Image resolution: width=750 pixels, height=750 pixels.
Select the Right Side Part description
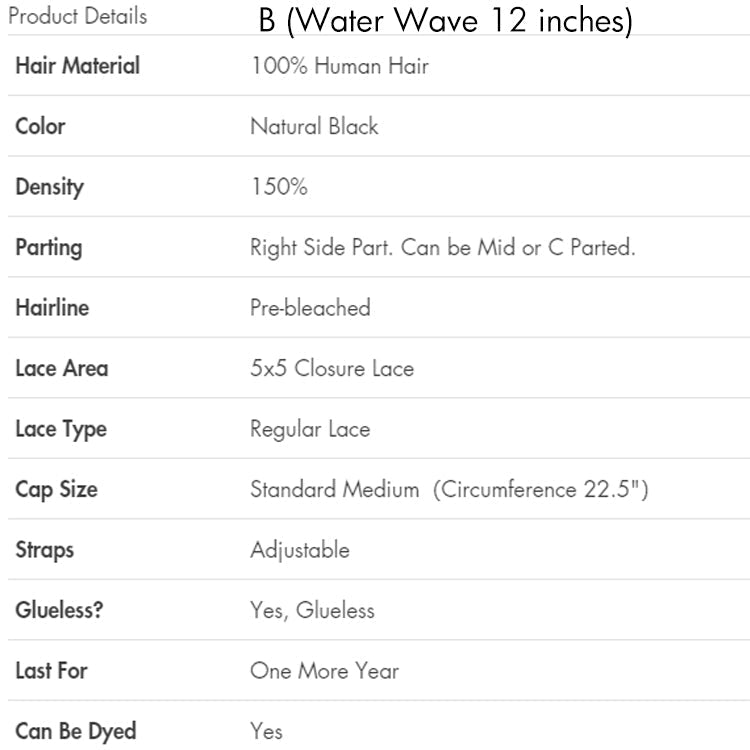coord(443,248)
